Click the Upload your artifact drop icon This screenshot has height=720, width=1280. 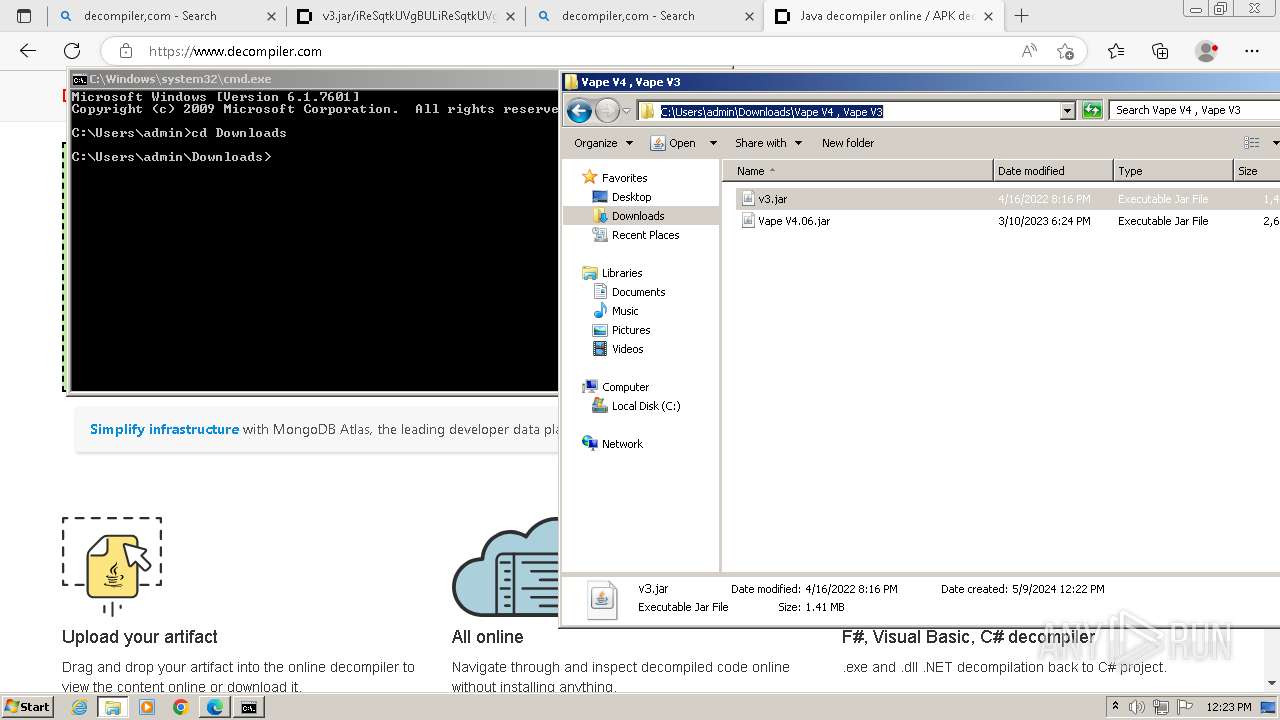(112, 566)
